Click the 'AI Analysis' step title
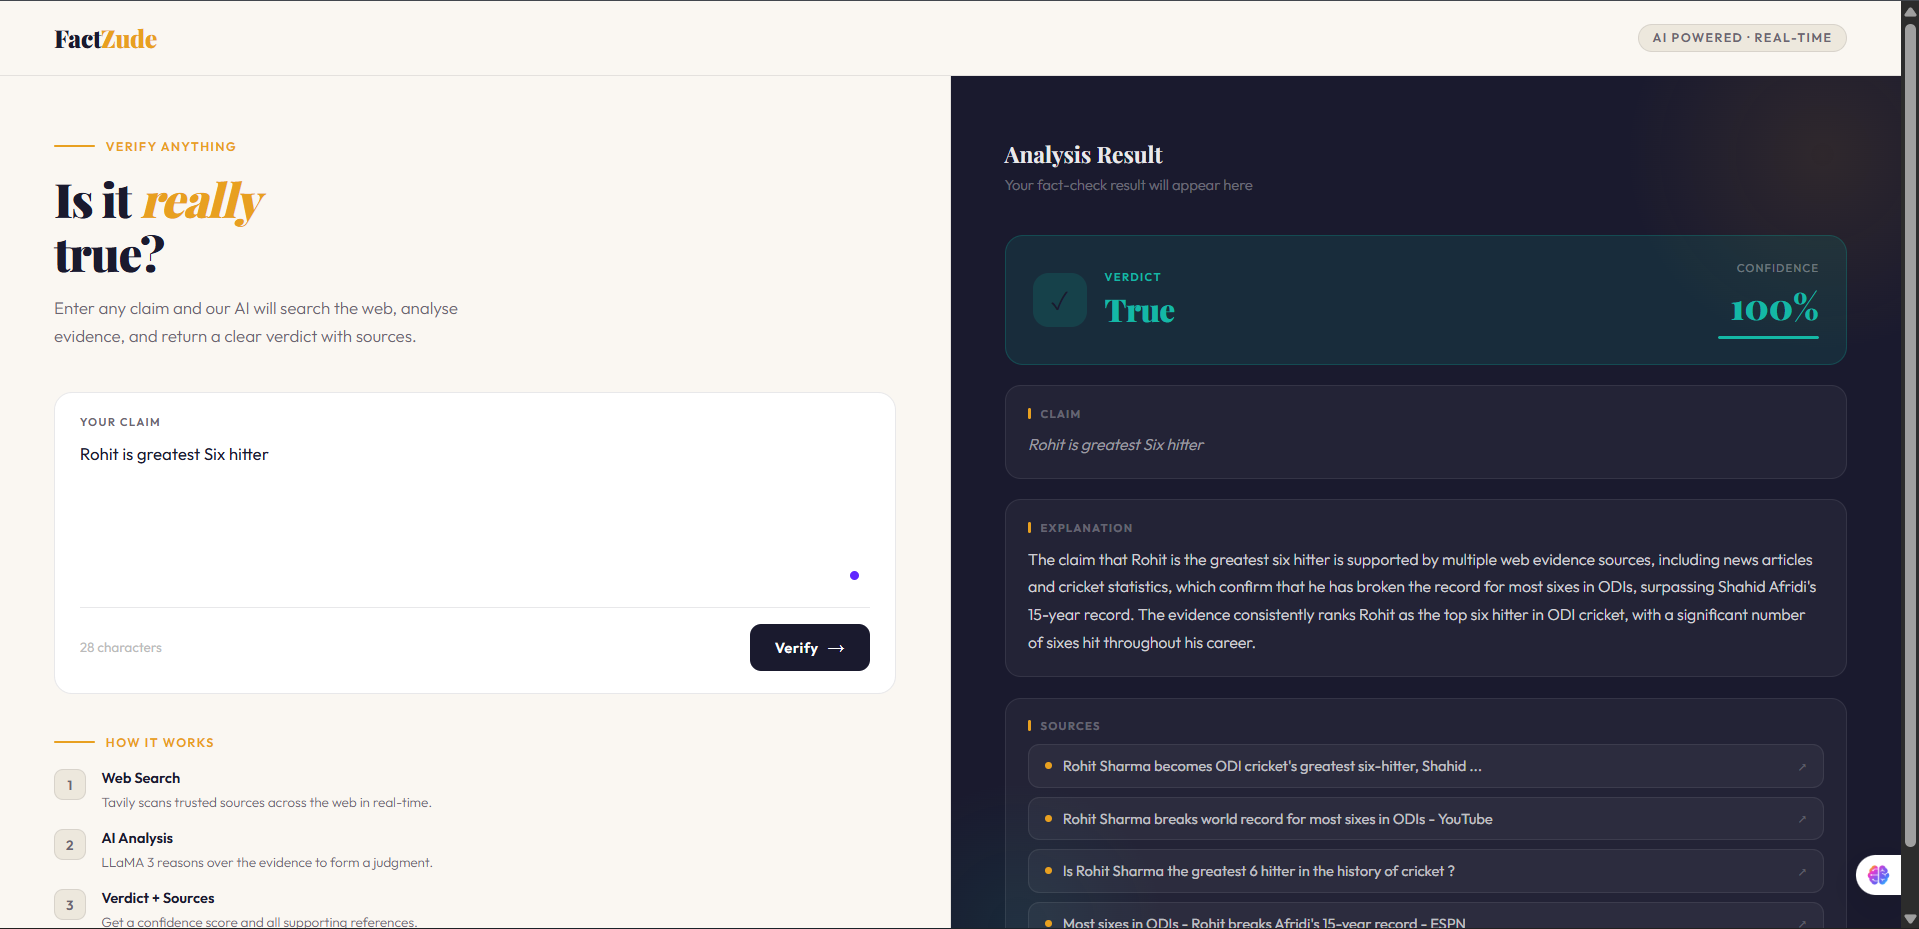Viewport: 1919px width, 929px height. [137, 838]
